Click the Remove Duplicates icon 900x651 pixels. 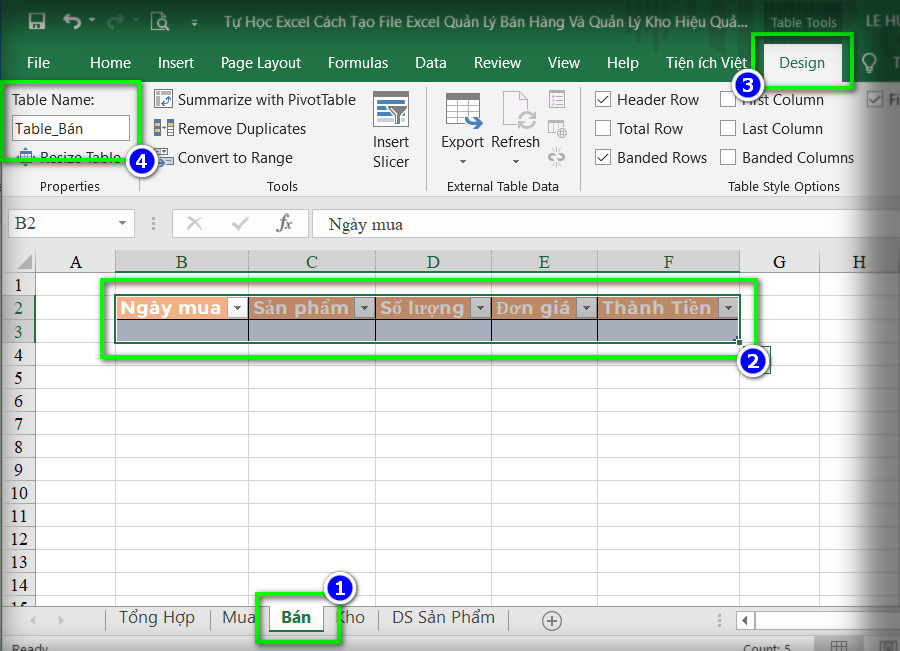click(164, 128)
